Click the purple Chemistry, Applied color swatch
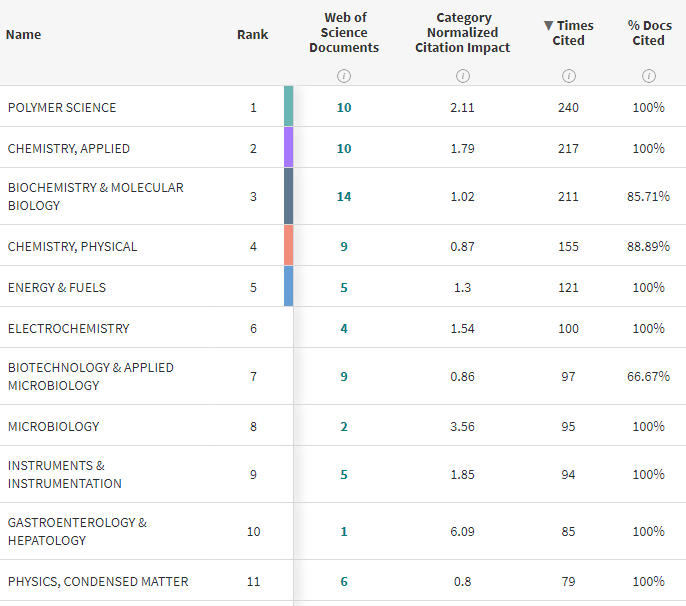The image size is (686, 606). tap(288, 148)
